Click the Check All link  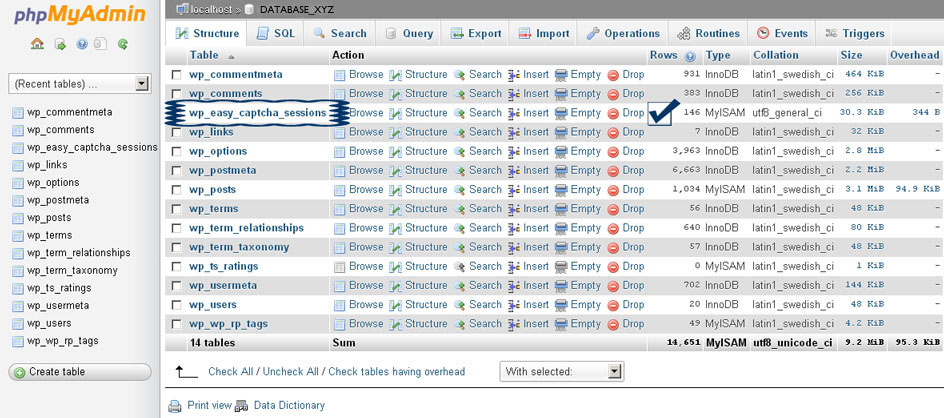(231, 372)
